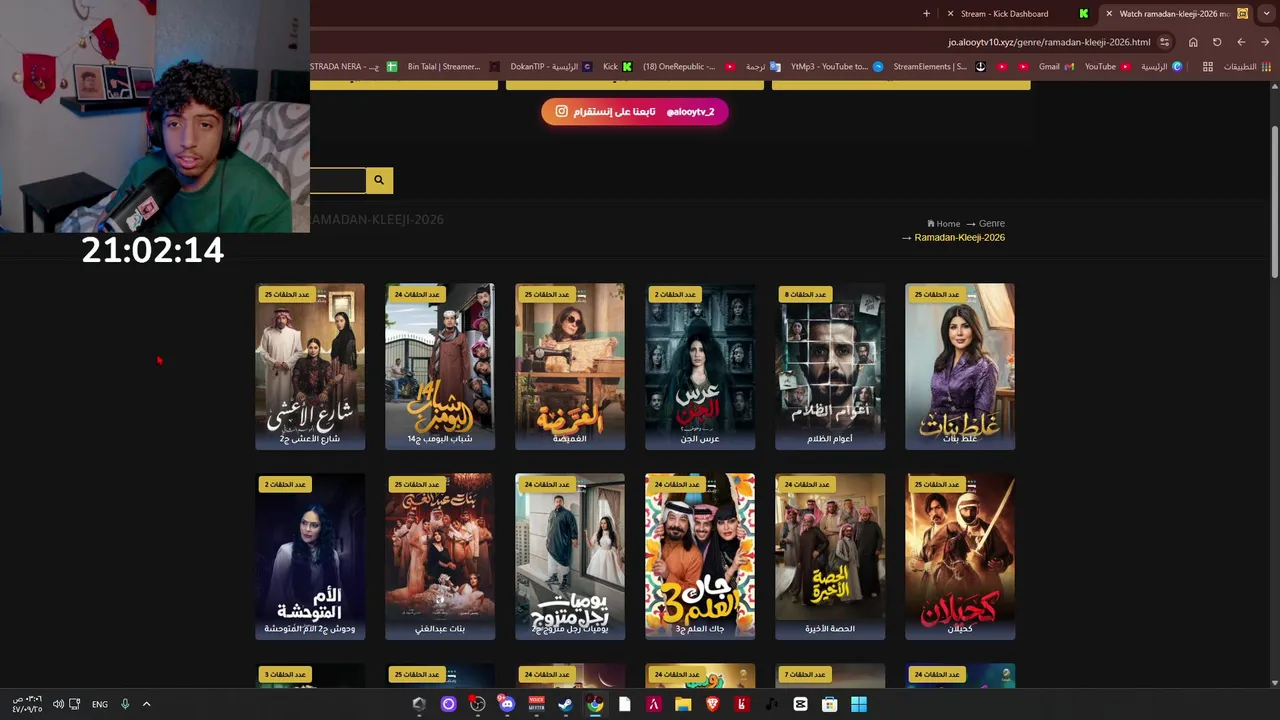This screenshot has height=720, width=1280.
Task: Close the Watch ramadan-kleeji-2026 tab
Action: [x=1109, y=14]
